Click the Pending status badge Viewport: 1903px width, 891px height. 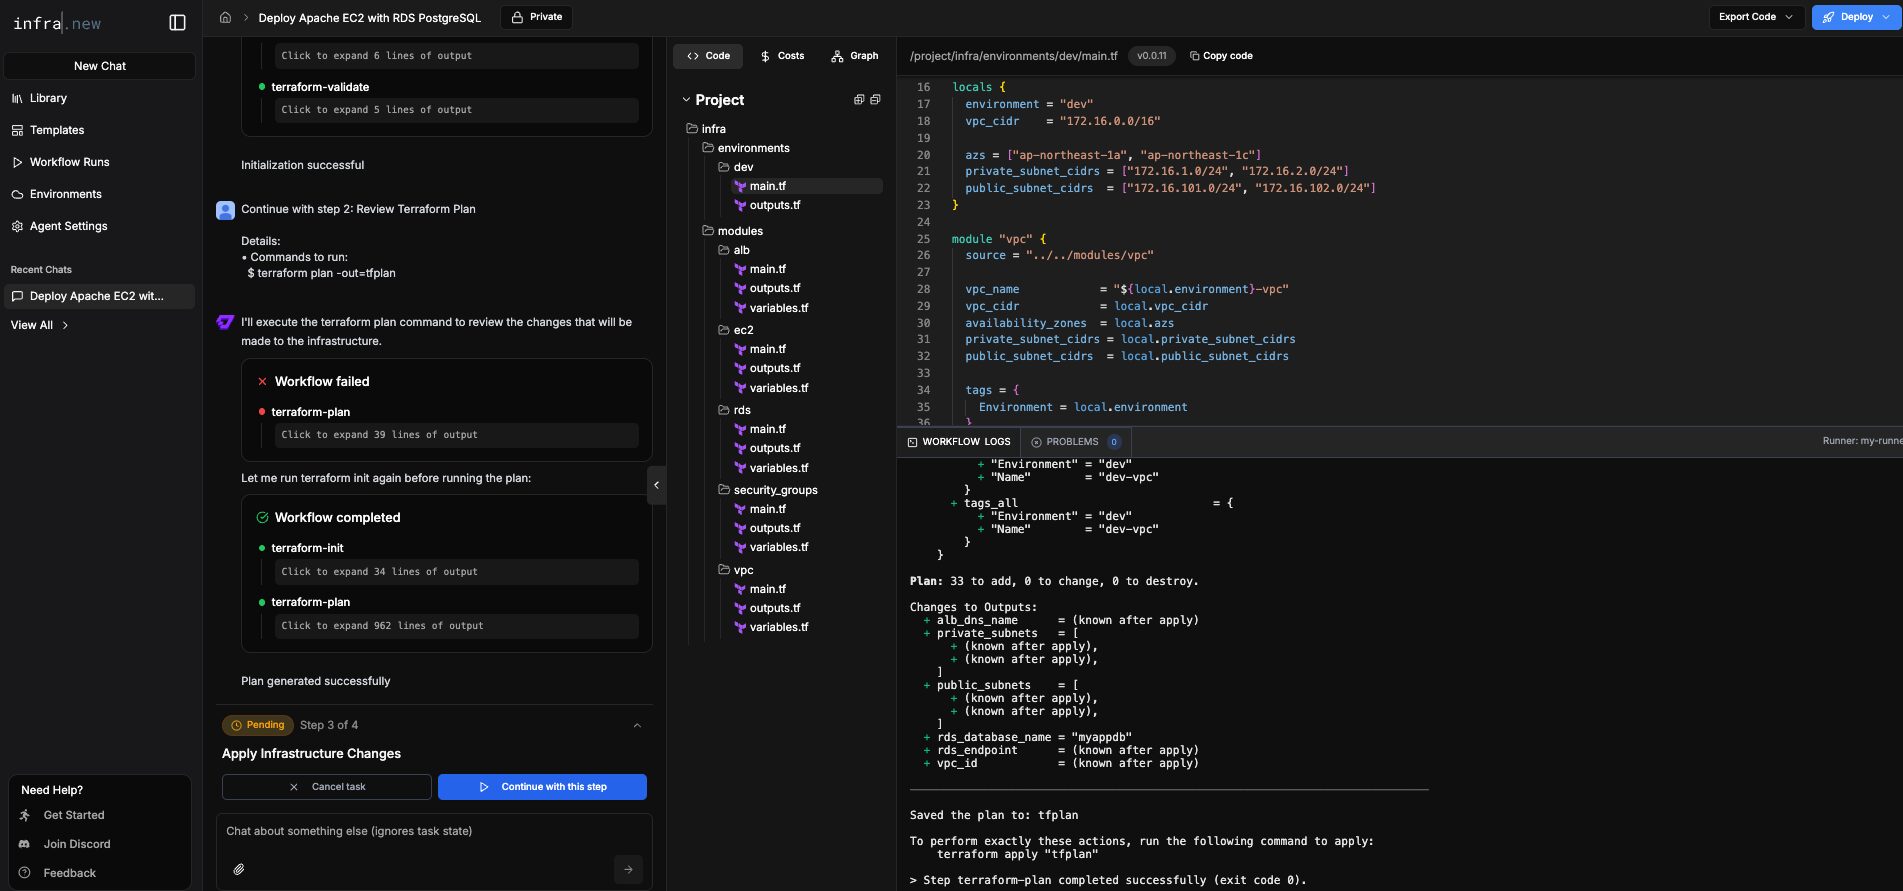[x=258, y=725]
